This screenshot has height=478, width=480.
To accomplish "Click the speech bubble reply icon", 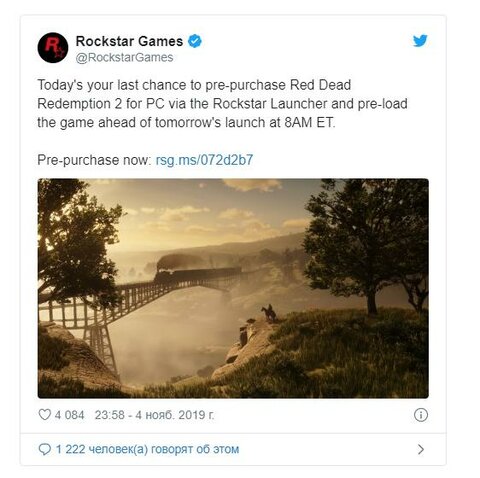I will tap(45, 449).
